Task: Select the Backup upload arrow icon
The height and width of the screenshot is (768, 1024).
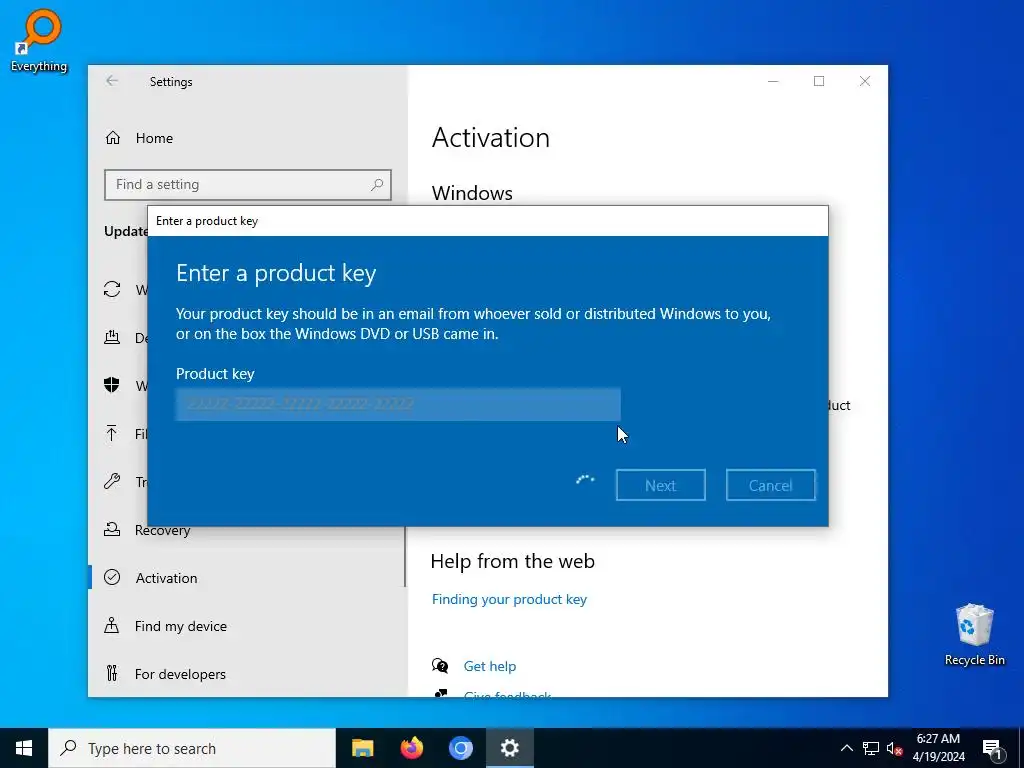Action: [112, 433]
